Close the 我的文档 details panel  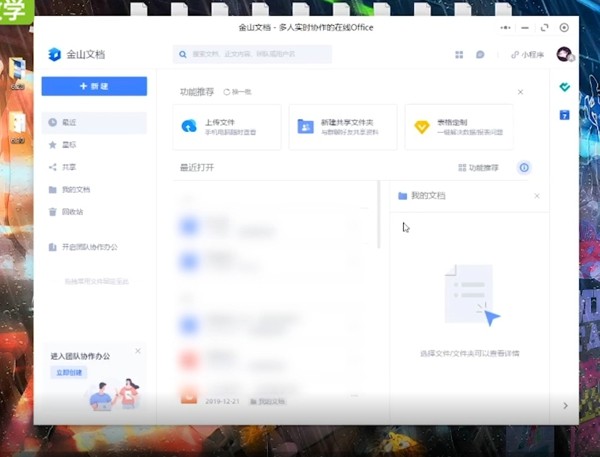point(537,196)
